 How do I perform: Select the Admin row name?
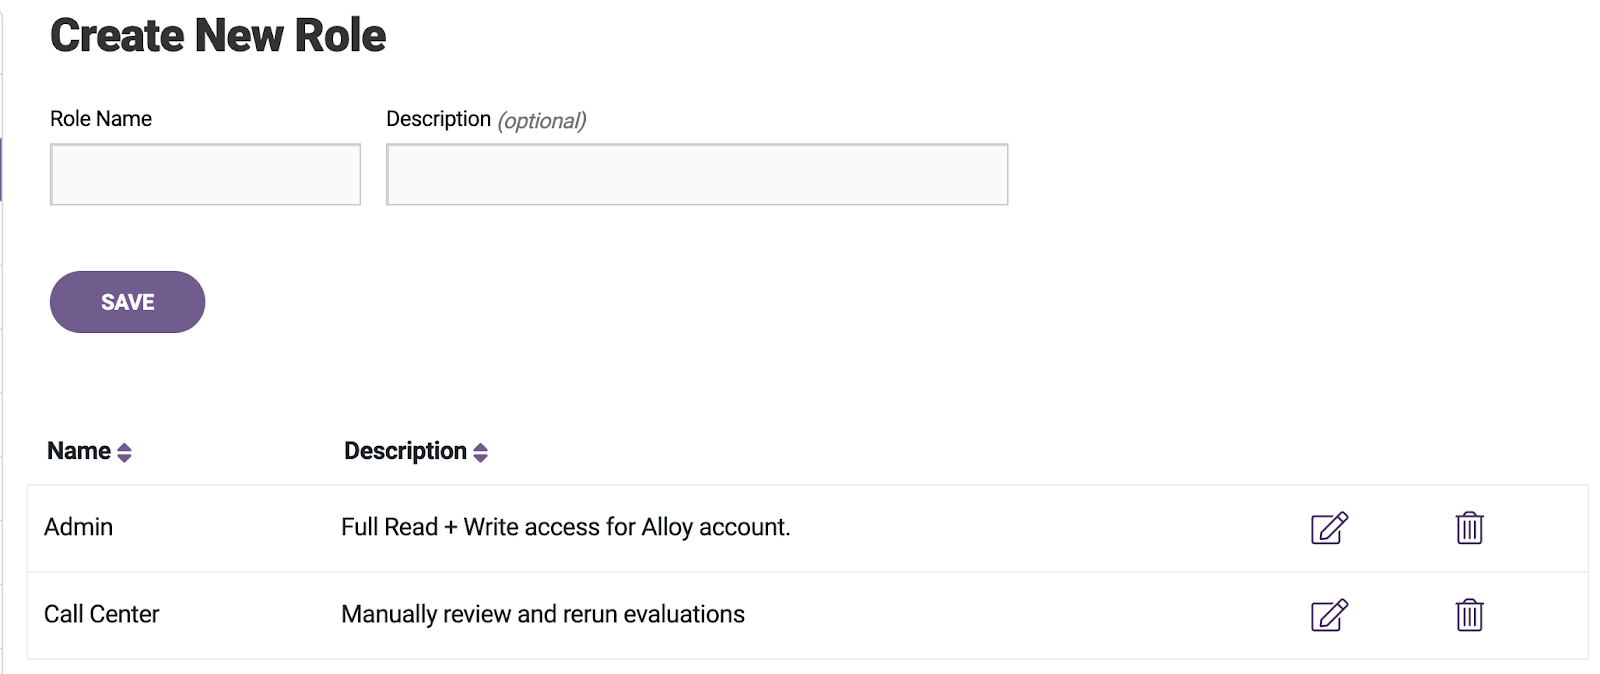pyautogui.click(x=78, y=527)
